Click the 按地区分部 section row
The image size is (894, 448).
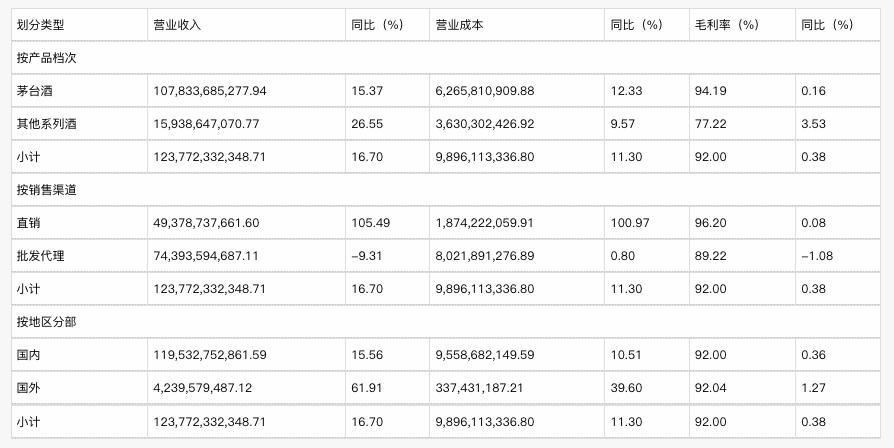pyautogui.click(x=46, y=321)
